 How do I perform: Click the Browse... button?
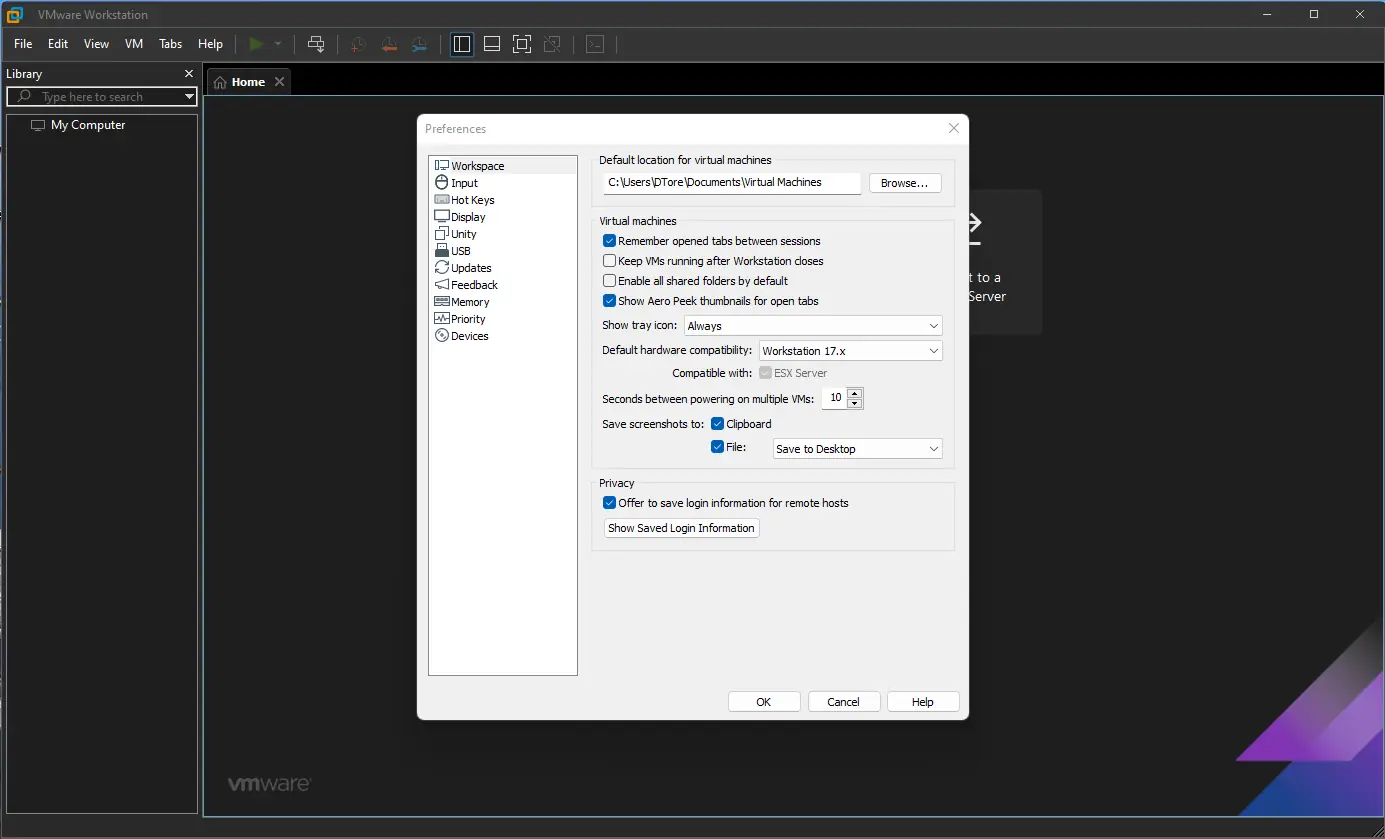(x=905, y=183)
